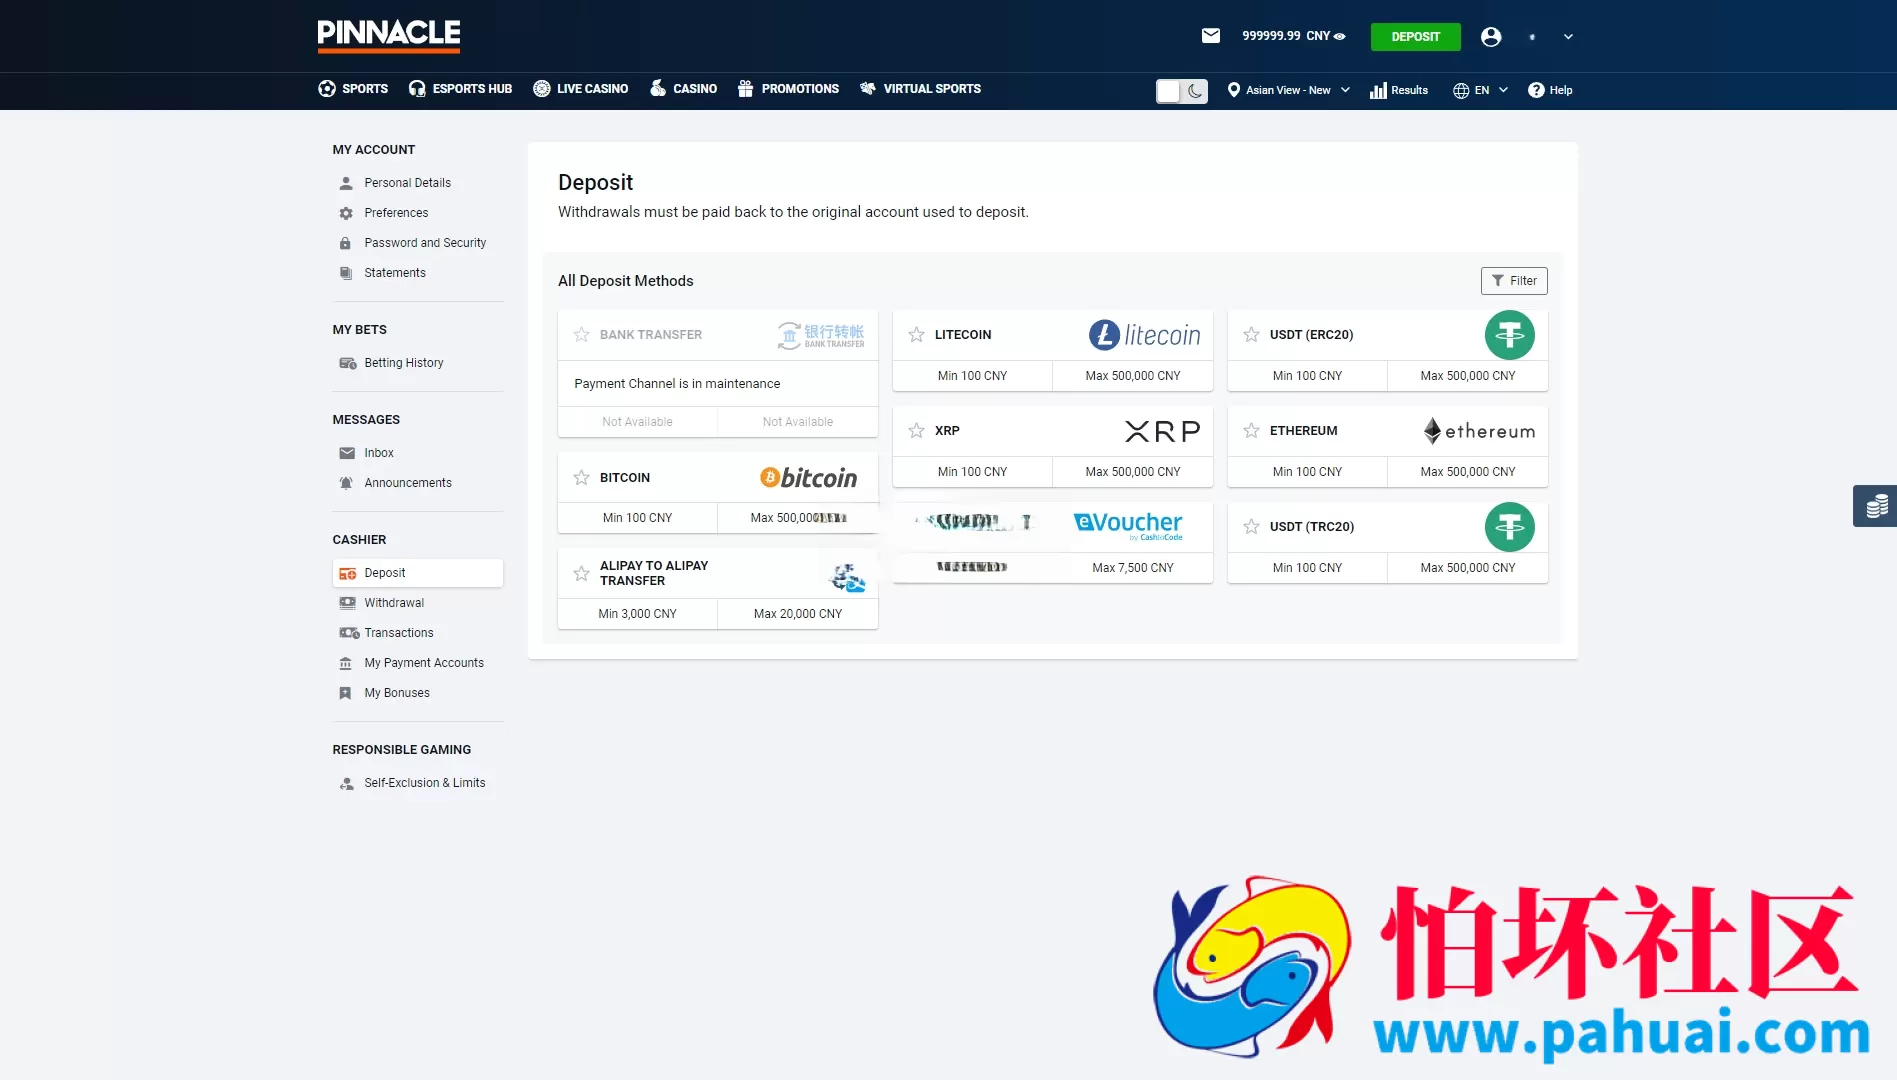1897x1080 pixels.
Task: Select the Ethereum logo
Action: (x=1479, y=431)
